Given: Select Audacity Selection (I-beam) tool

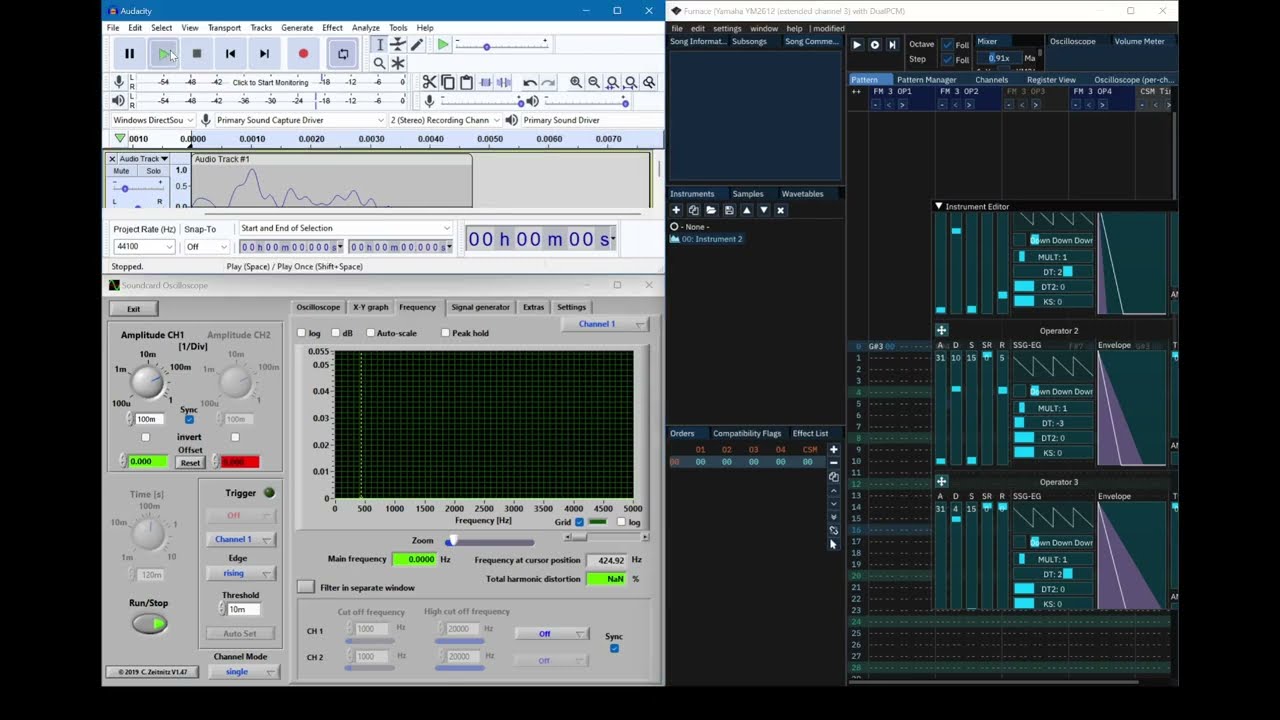Looking at the screenshot, I should coord(379,45).
